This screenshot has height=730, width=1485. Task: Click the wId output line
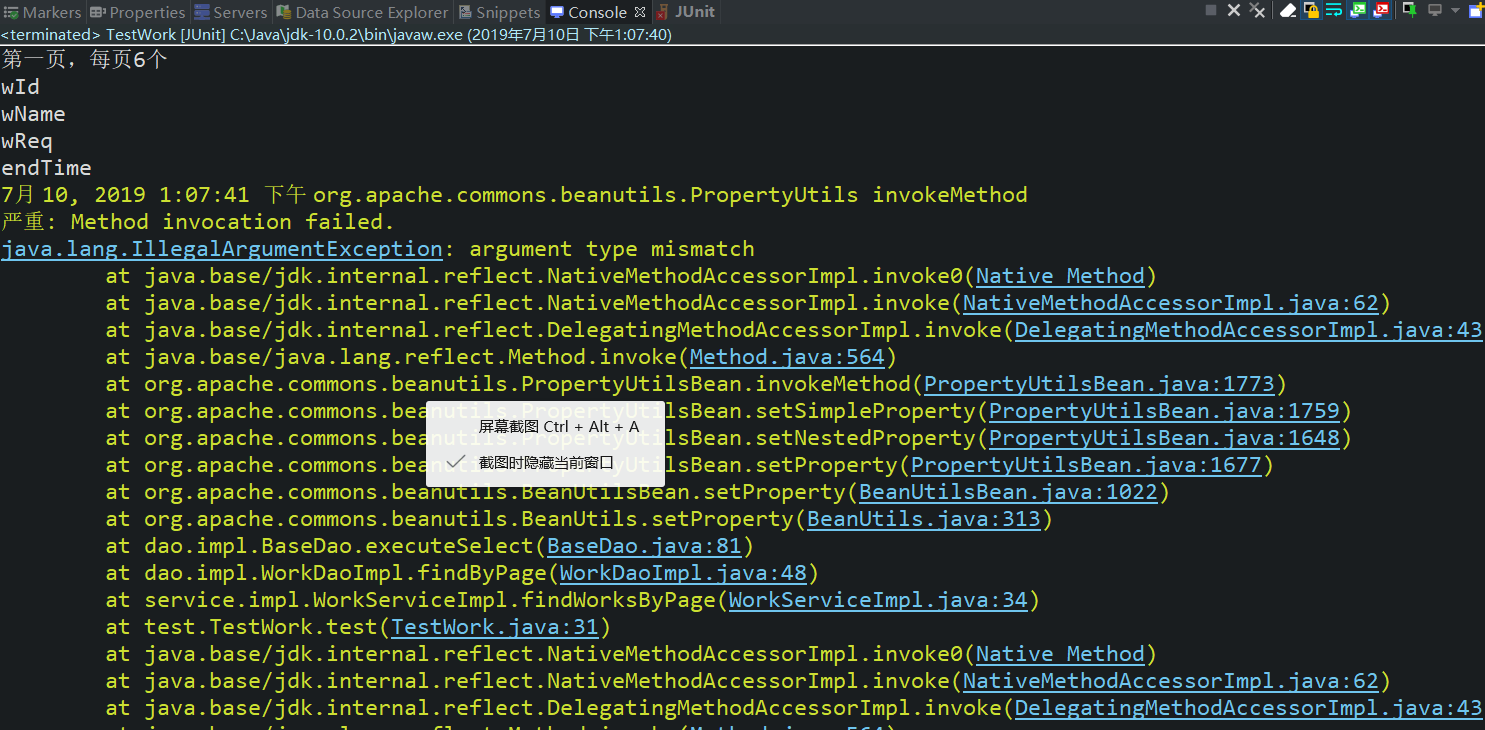[21, 87]
